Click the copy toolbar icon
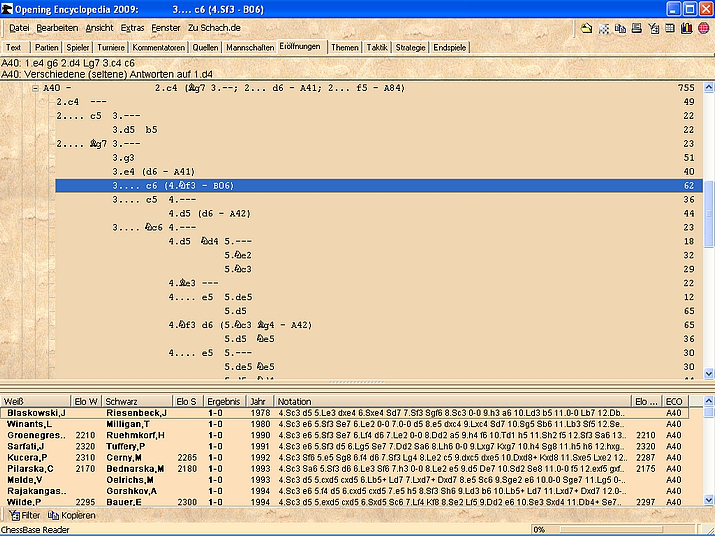The width and height of the screenshot is (715, 536). click(x=620, y=28)
